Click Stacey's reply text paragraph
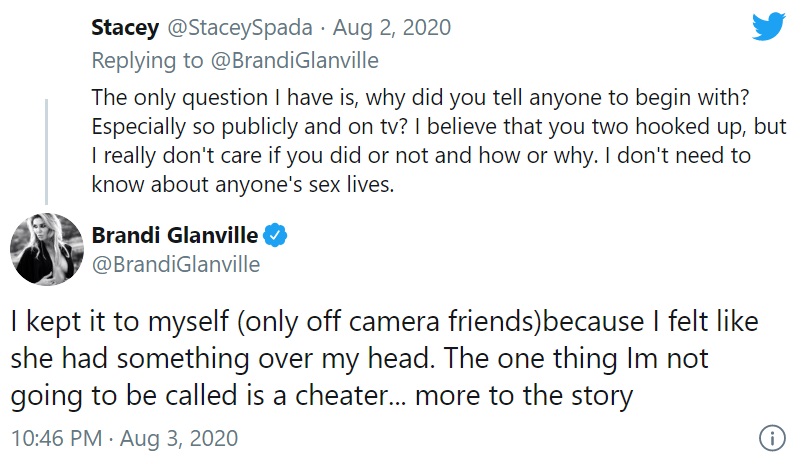 438,141
